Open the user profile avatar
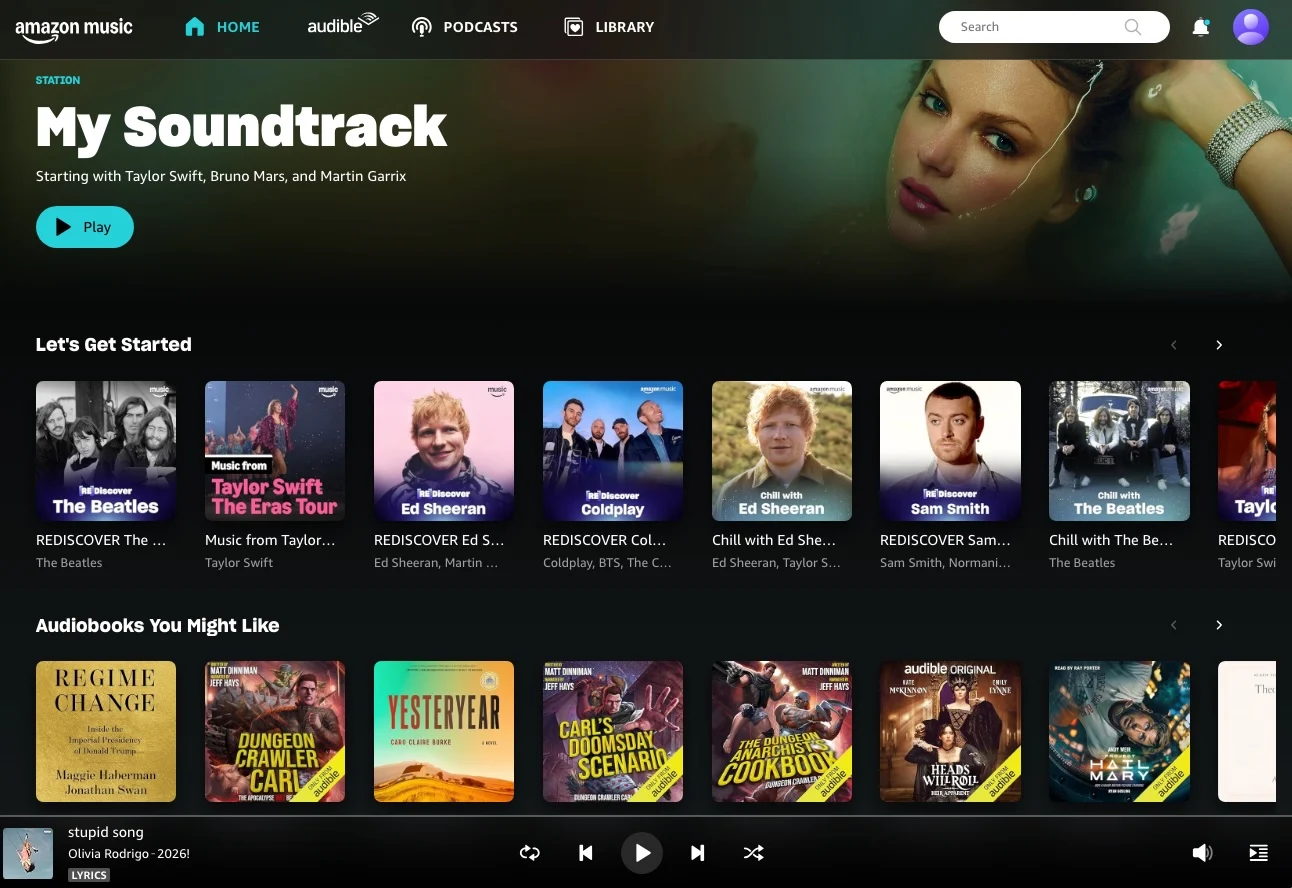 [1251, 27]
